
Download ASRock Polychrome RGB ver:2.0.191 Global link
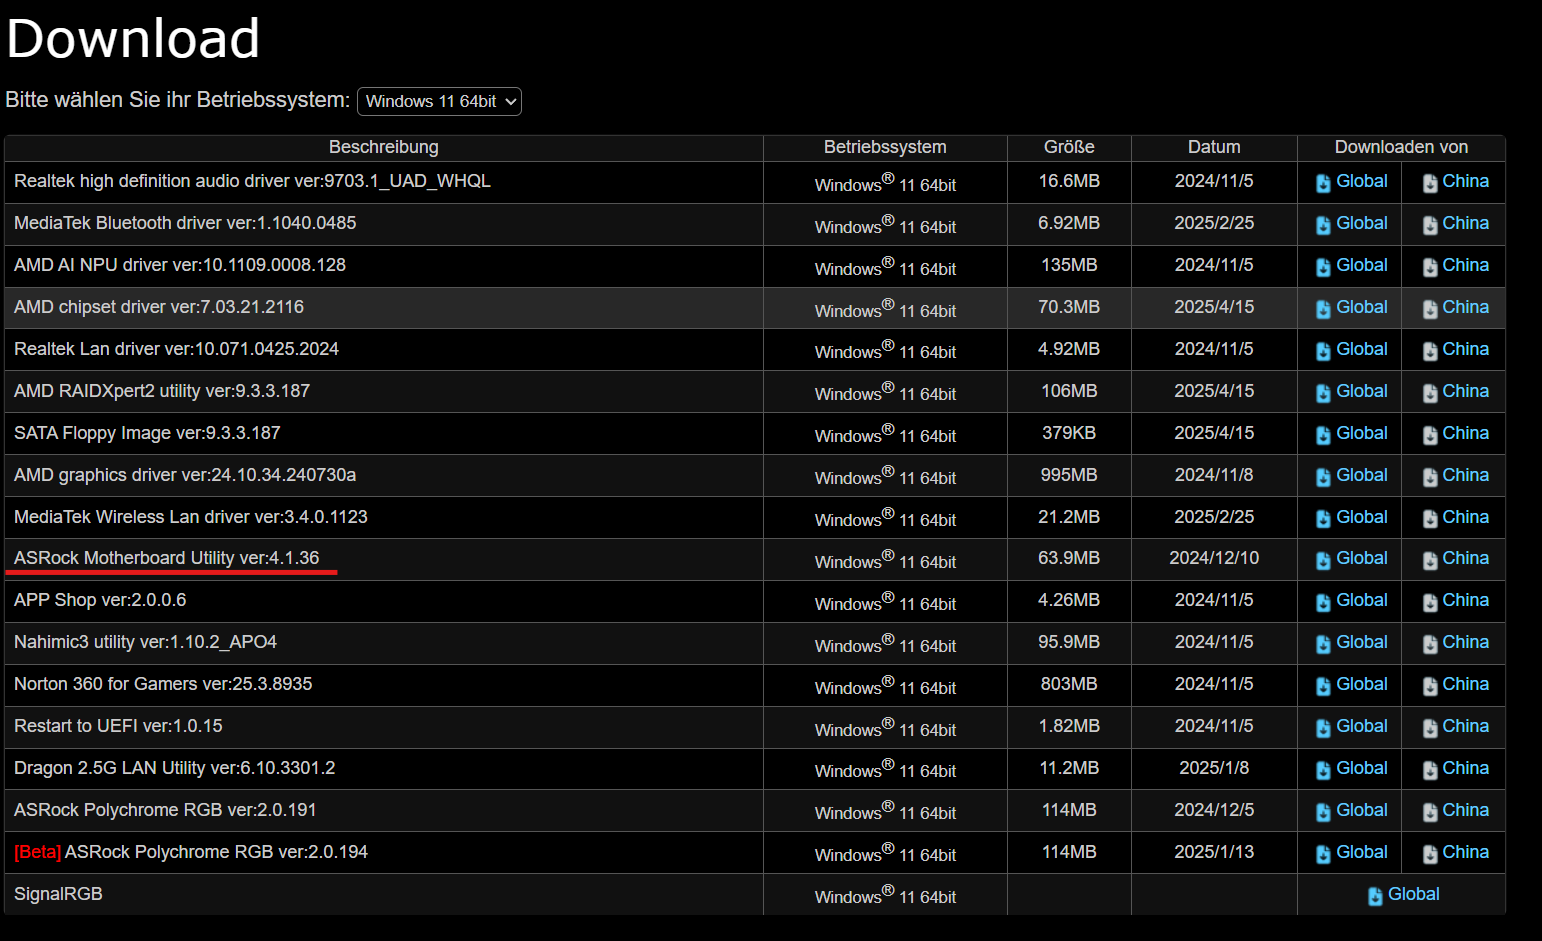[x=1361, y=810]
